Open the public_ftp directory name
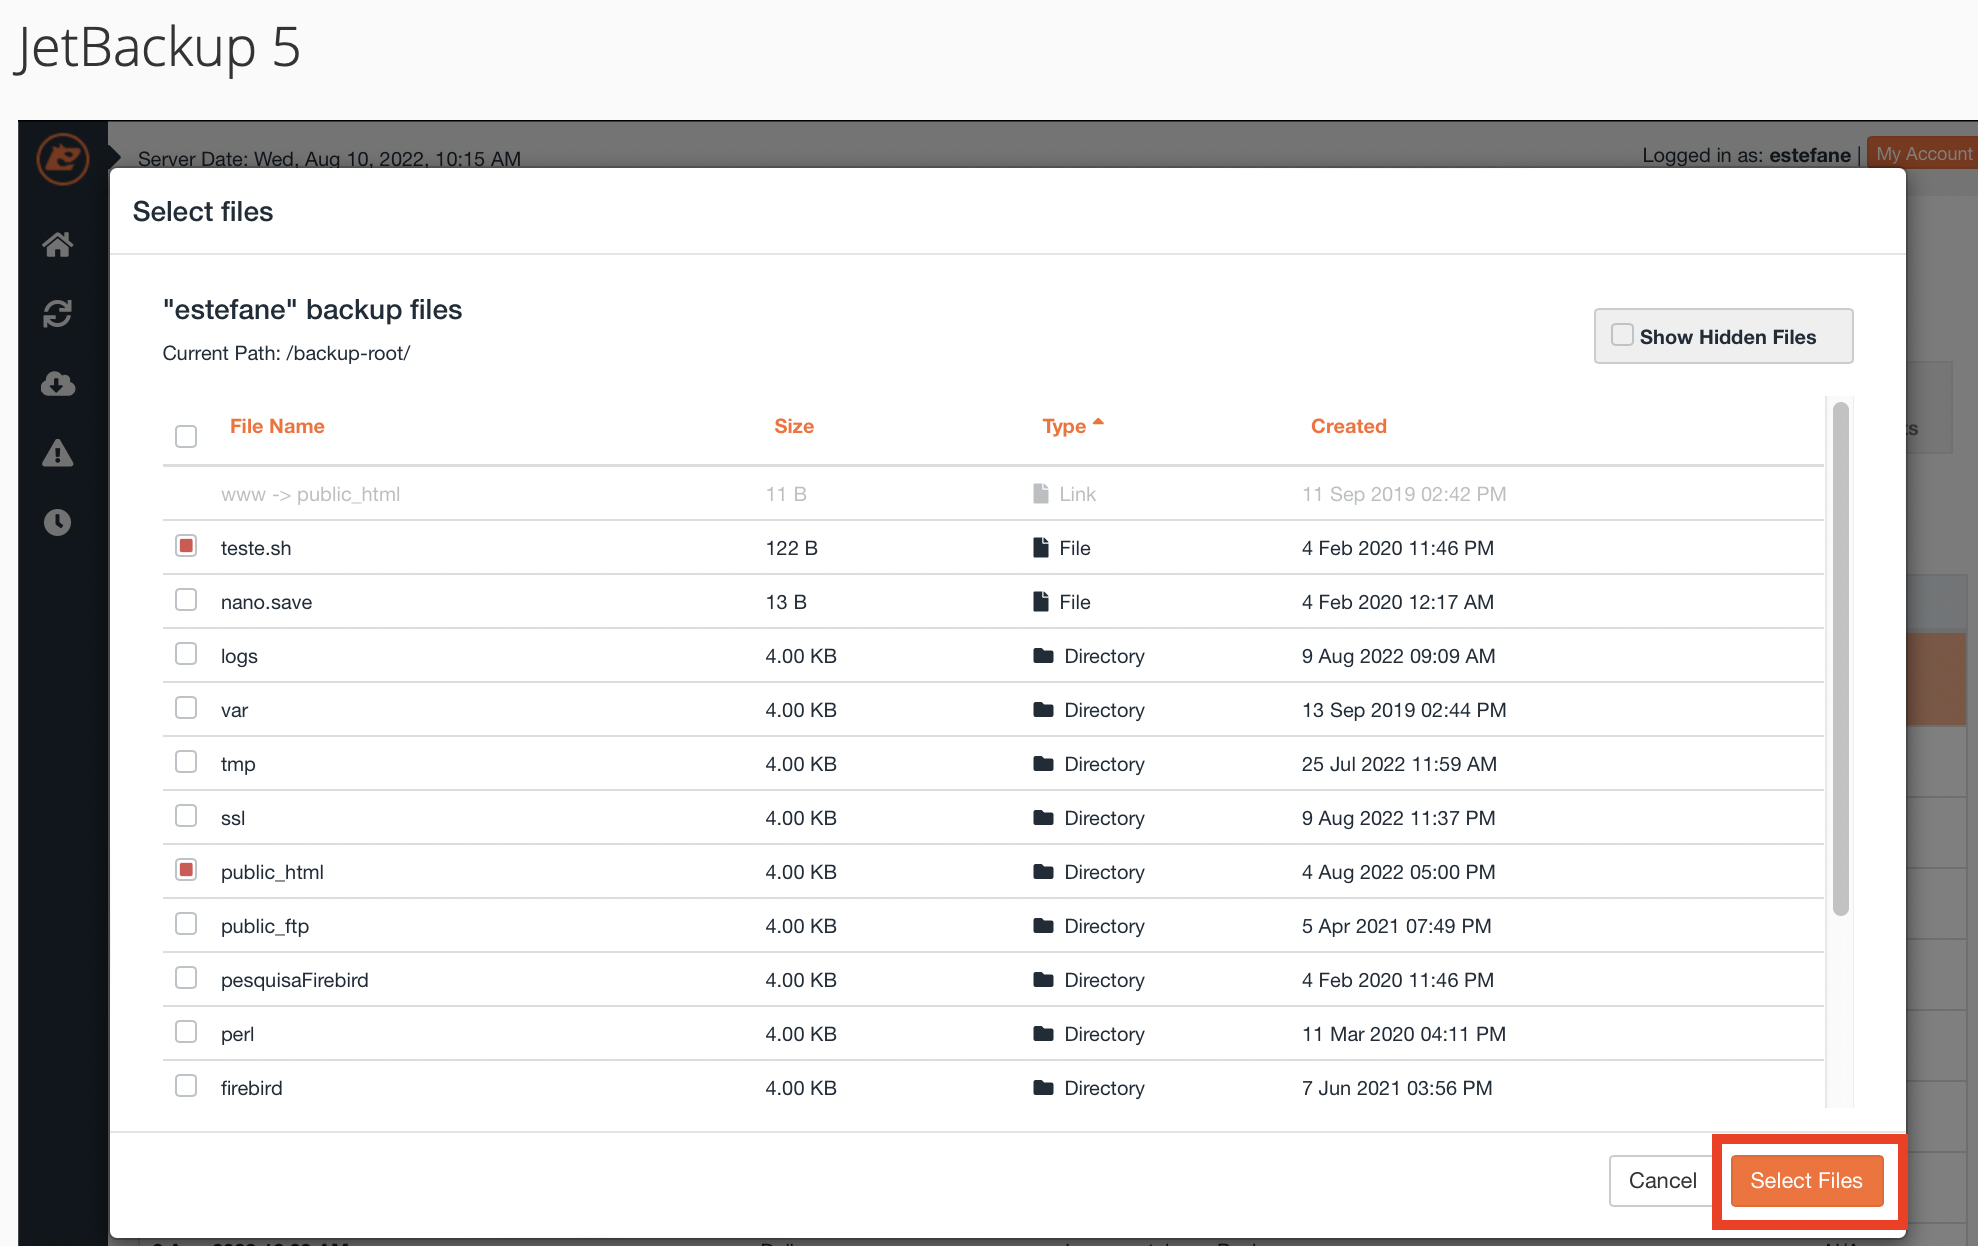Image resolution: width=1978 pixels, height=1246 pixels. [265, 926]
